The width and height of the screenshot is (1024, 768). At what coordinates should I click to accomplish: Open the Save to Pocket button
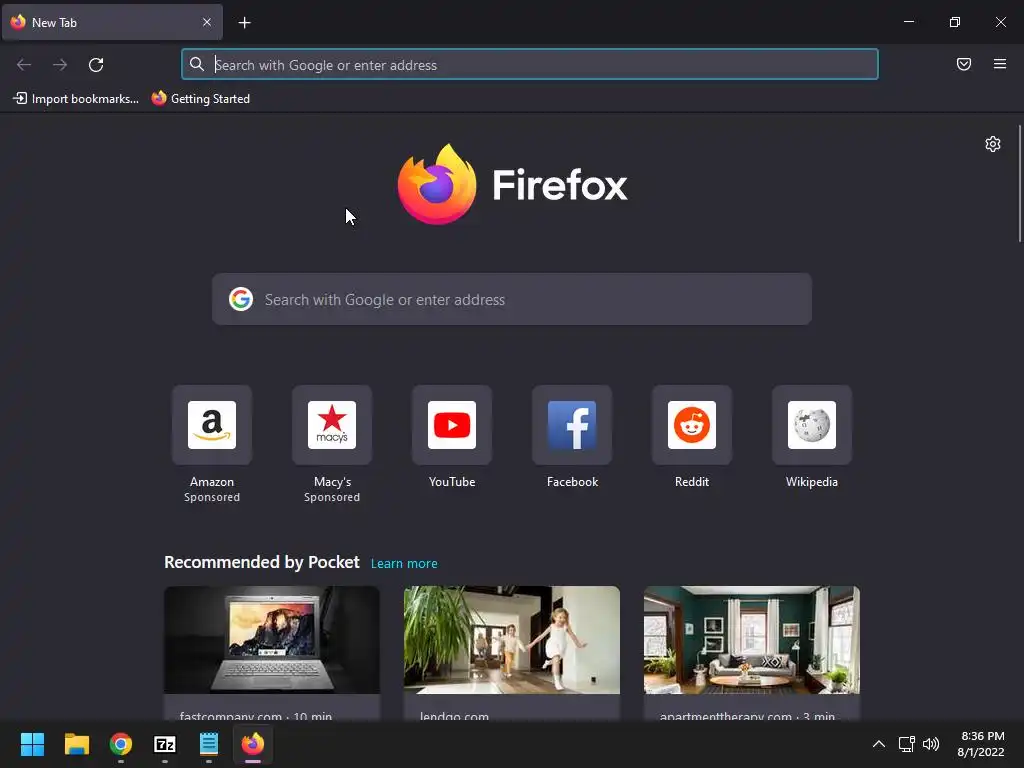(x=964, y=64)
